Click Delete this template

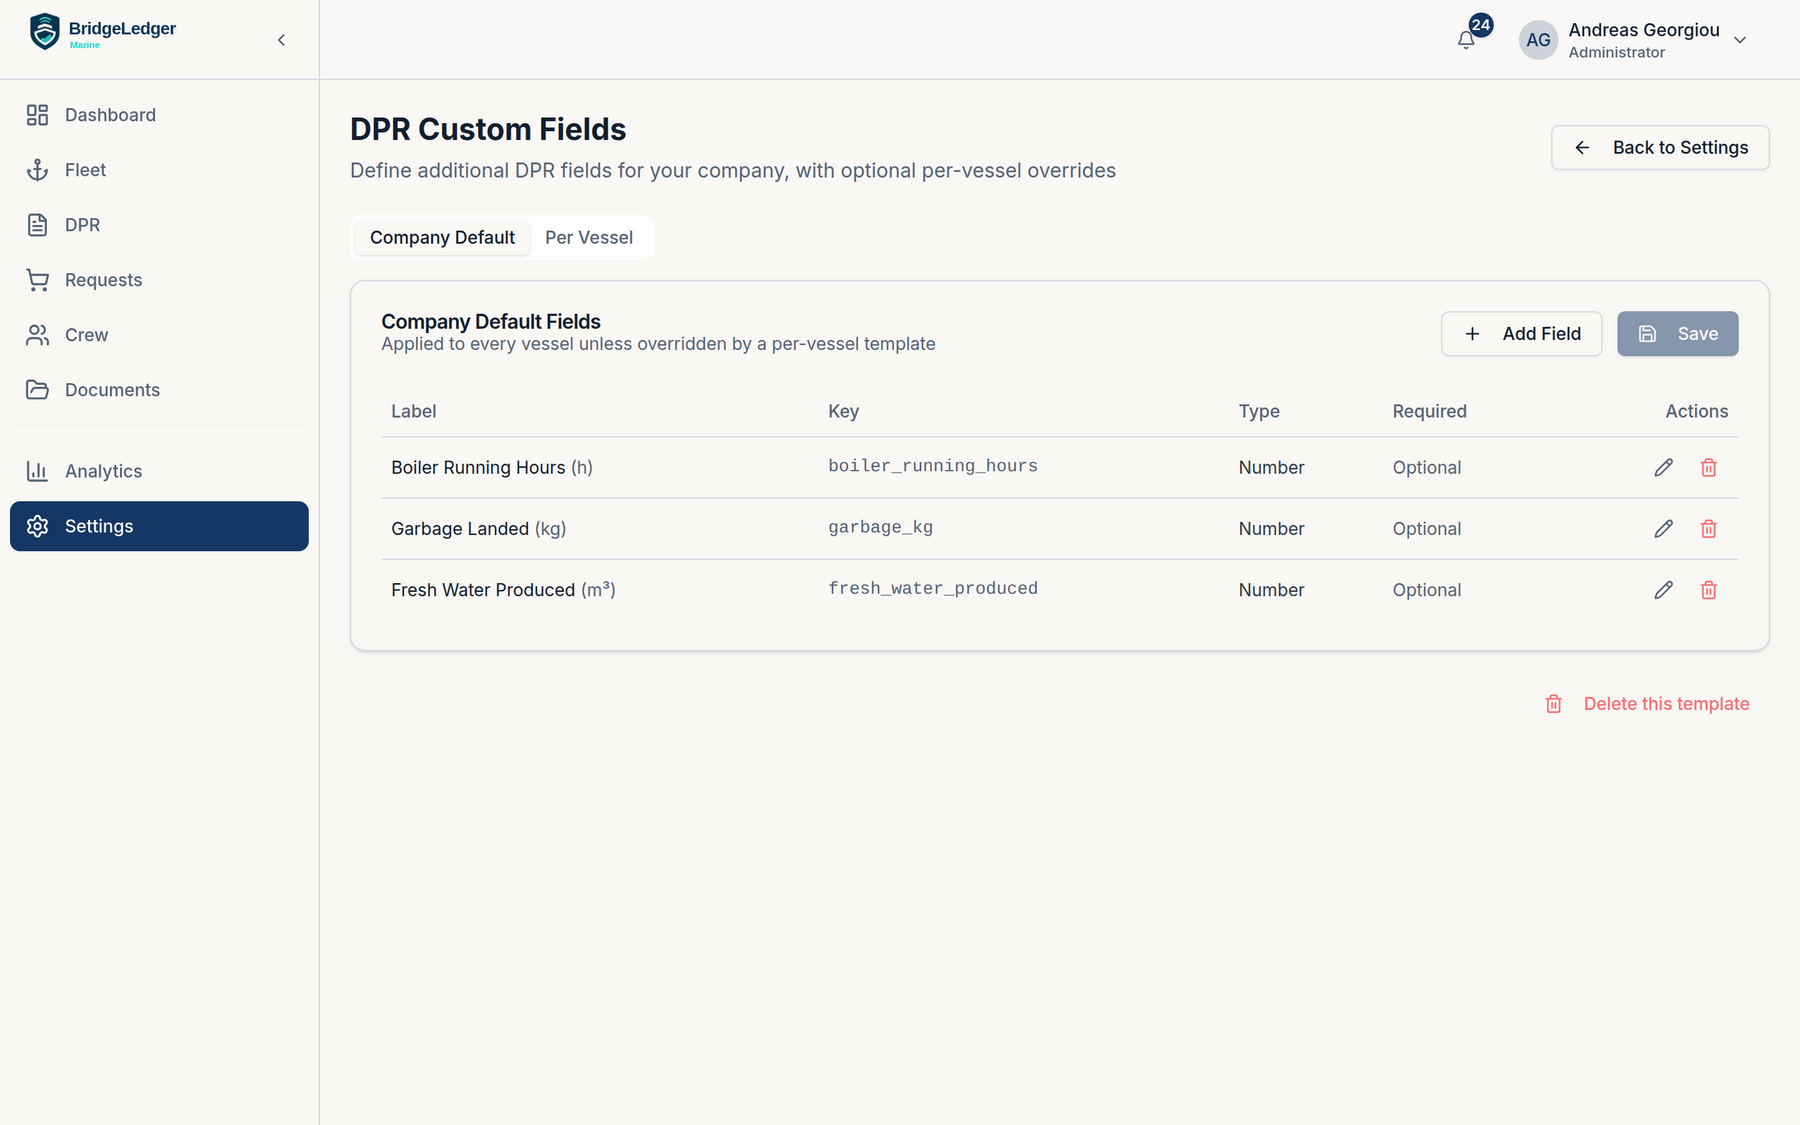tap(1647, 704)
